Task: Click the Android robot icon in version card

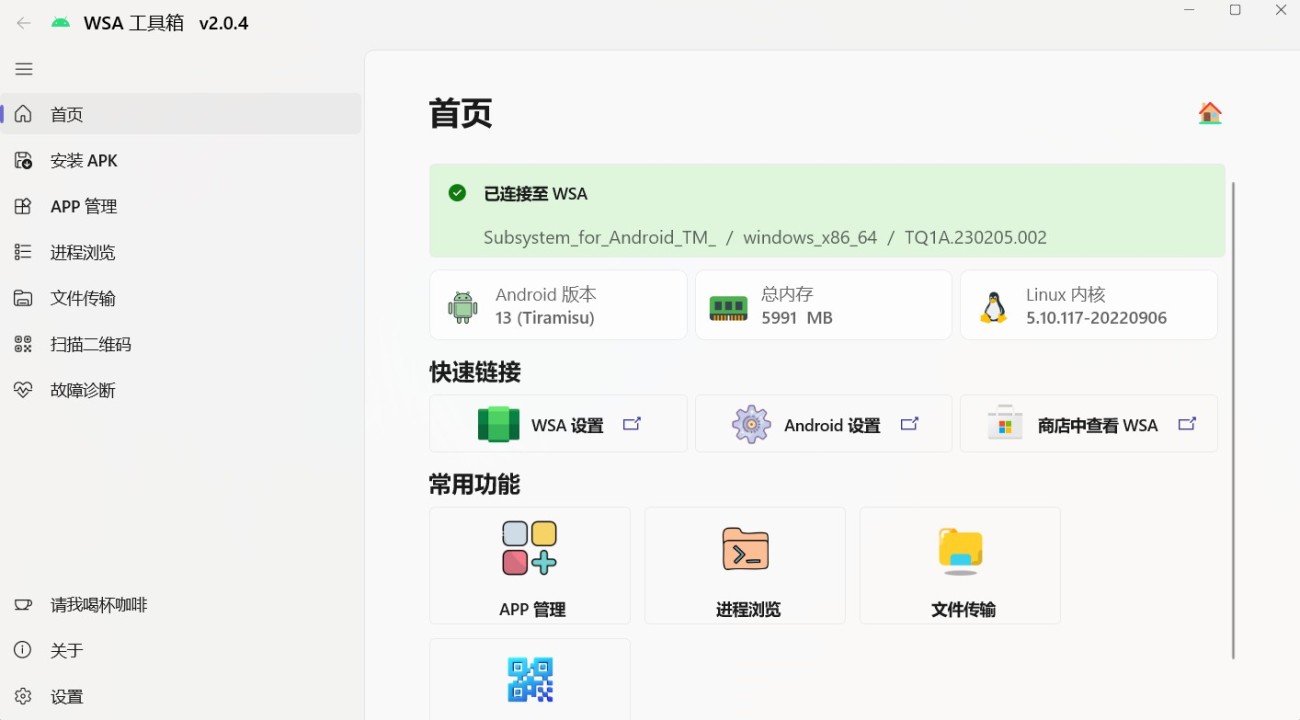Action: point(463,306)
